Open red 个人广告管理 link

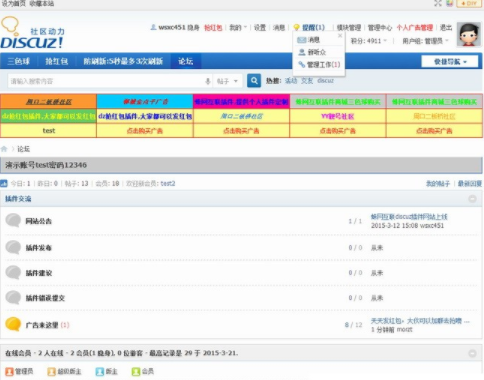click(x=414, y=28)
